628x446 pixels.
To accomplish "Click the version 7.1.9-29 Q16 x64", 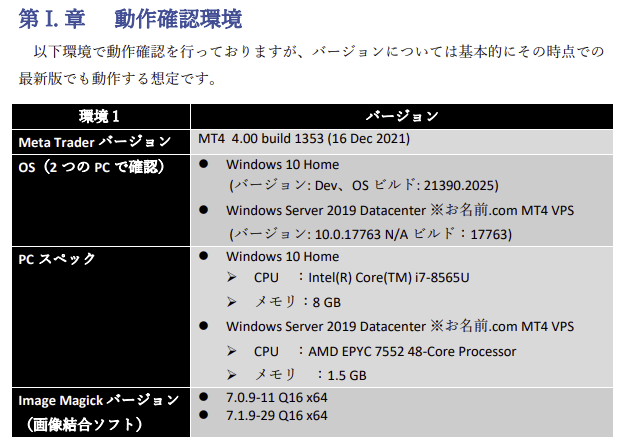I will [277, 416].
